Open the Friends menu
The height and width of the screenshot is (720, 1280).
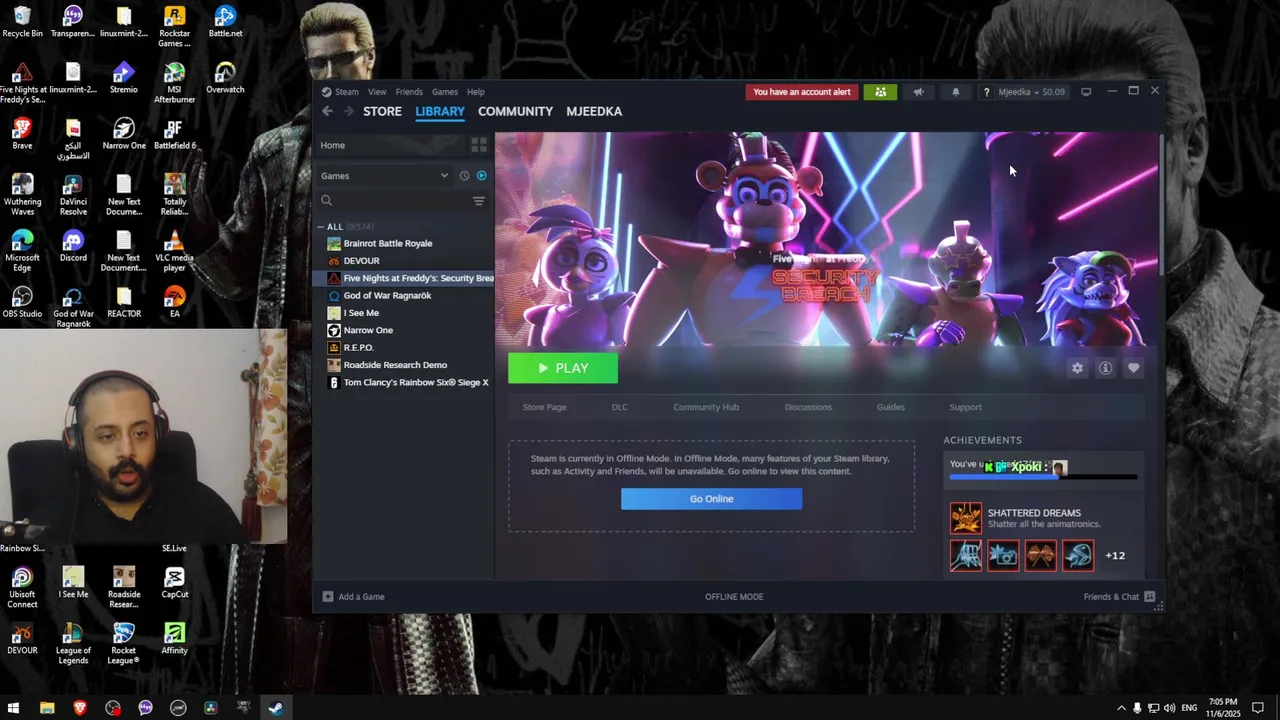(x=409, y=92)
